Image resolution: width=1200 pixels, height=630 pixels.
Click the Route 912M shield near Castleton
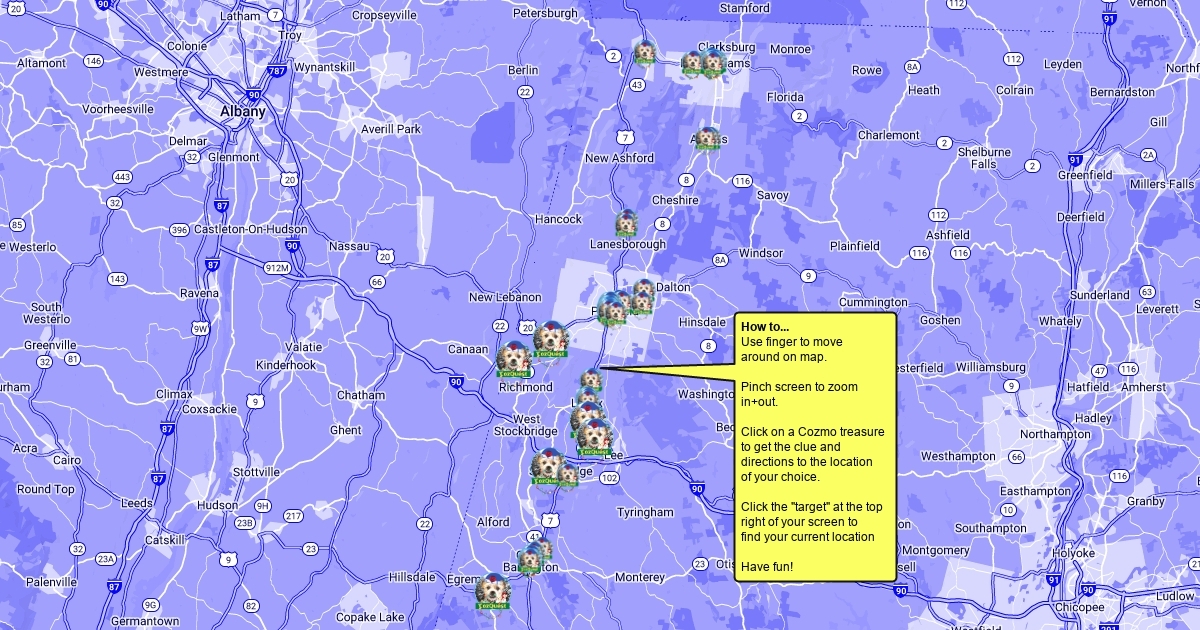click(277, 268)
